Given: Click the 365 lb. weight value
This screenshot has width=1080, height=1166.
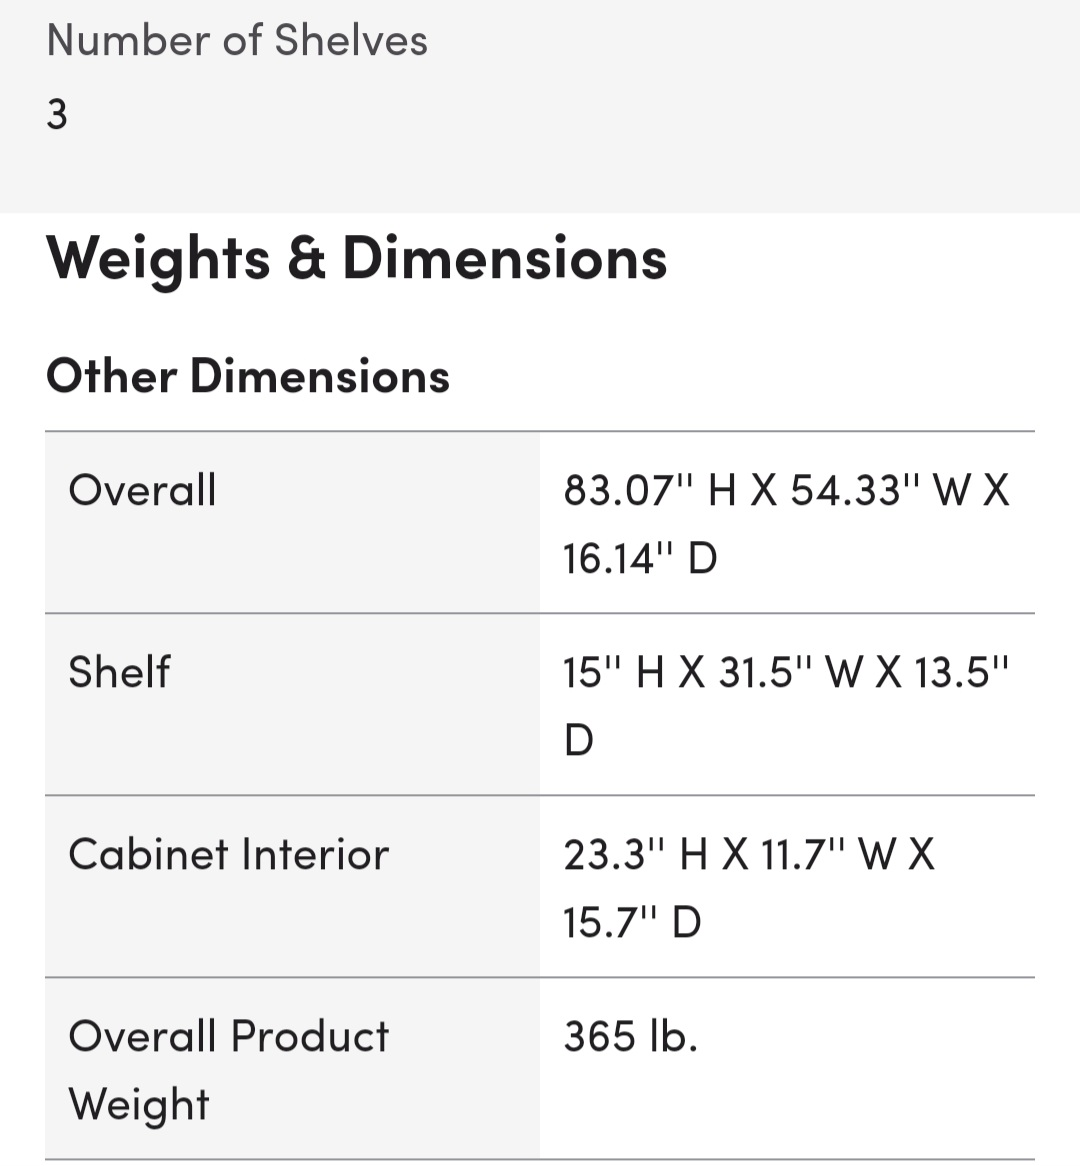Looking at the screenshot, I should (x=631, y=1037).
